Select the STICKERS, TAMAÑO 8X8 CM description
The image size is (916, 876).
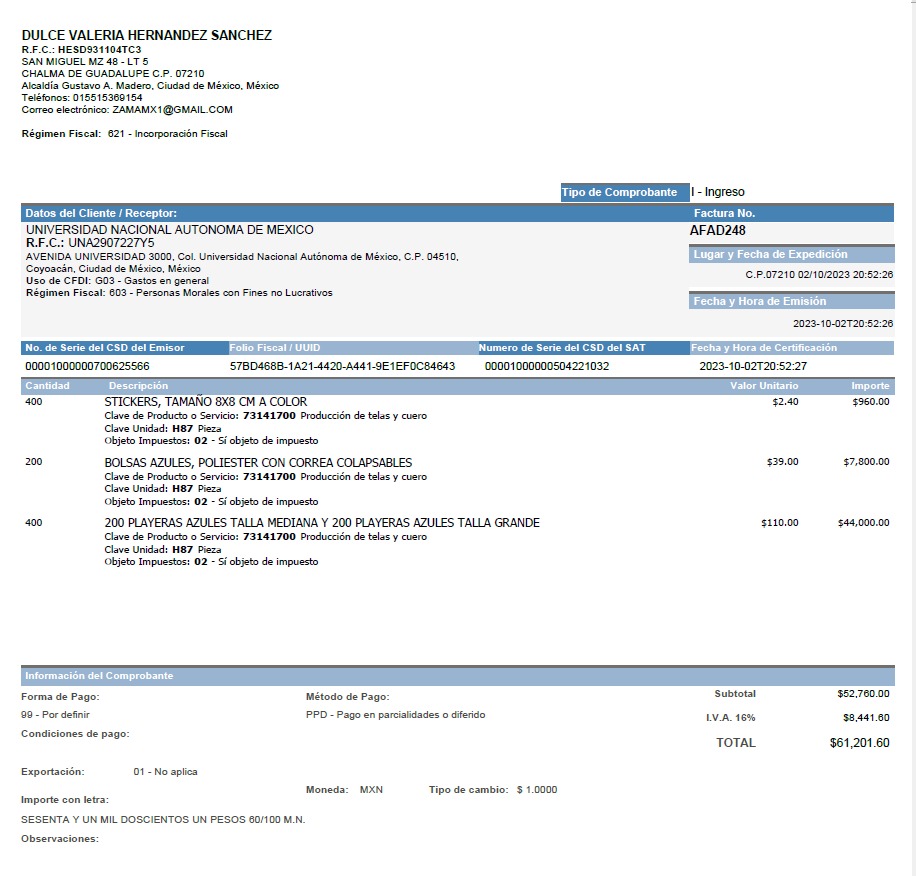pyautogui.click(x=206, y=402)
